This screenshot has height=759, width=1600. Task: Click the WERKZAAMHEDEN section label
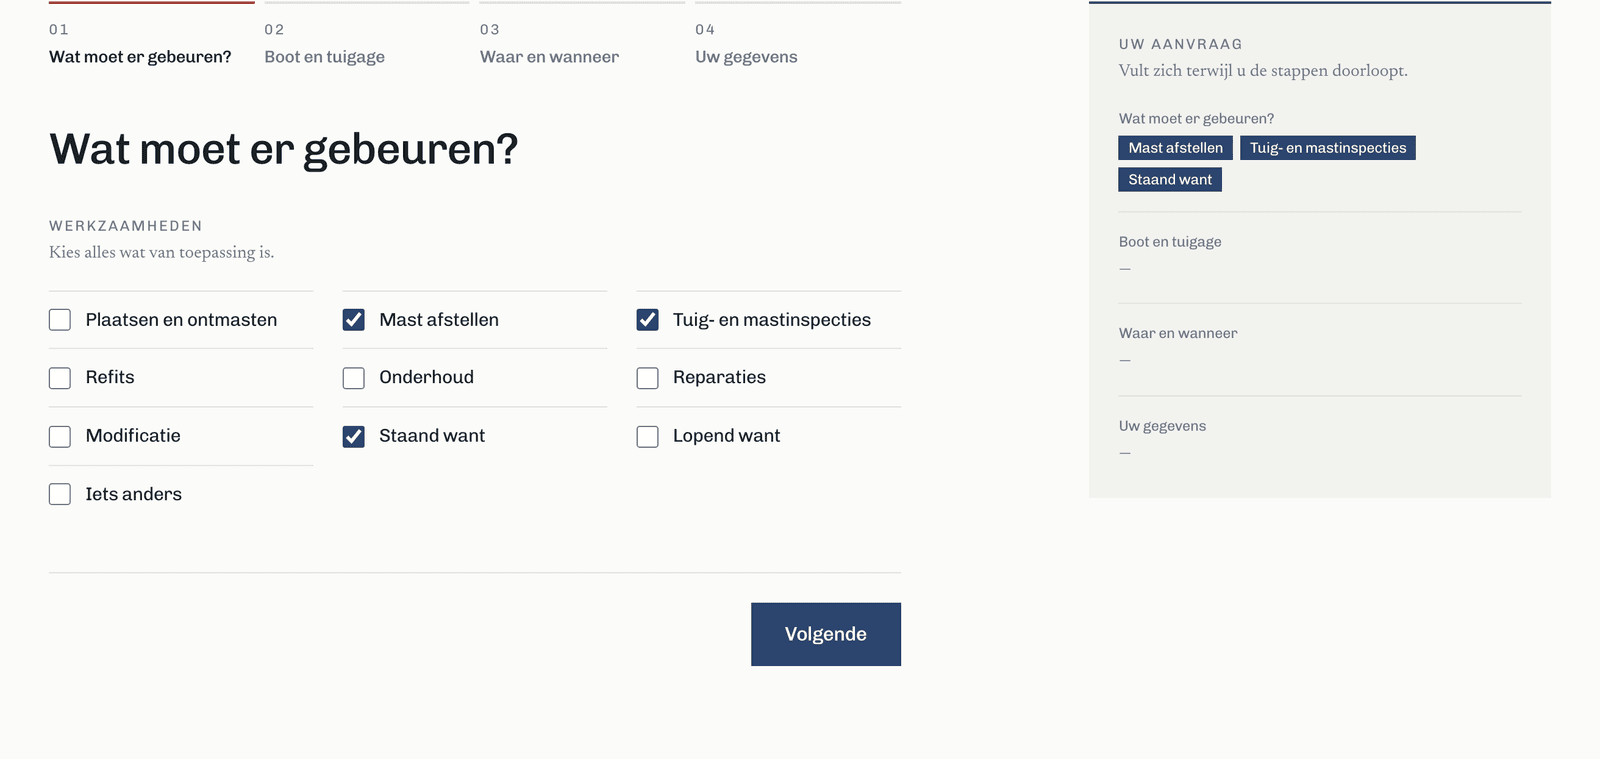(126, 226)
